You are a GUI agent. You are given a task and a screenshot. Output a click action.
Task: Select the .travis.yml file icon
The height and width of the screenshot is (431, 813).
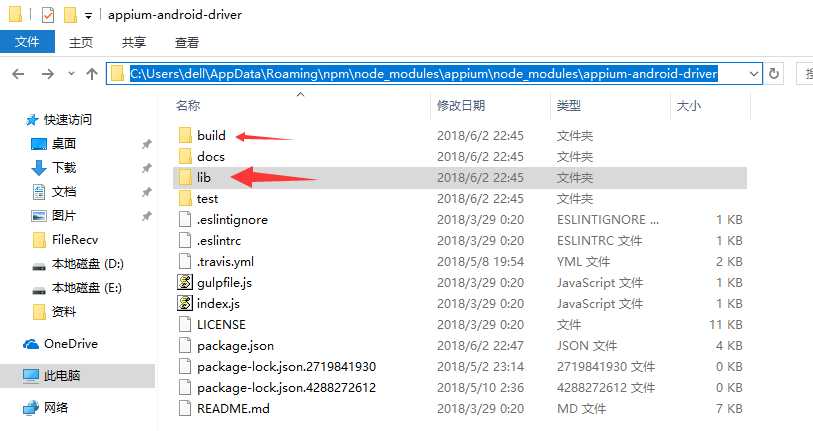click(185, 261)
